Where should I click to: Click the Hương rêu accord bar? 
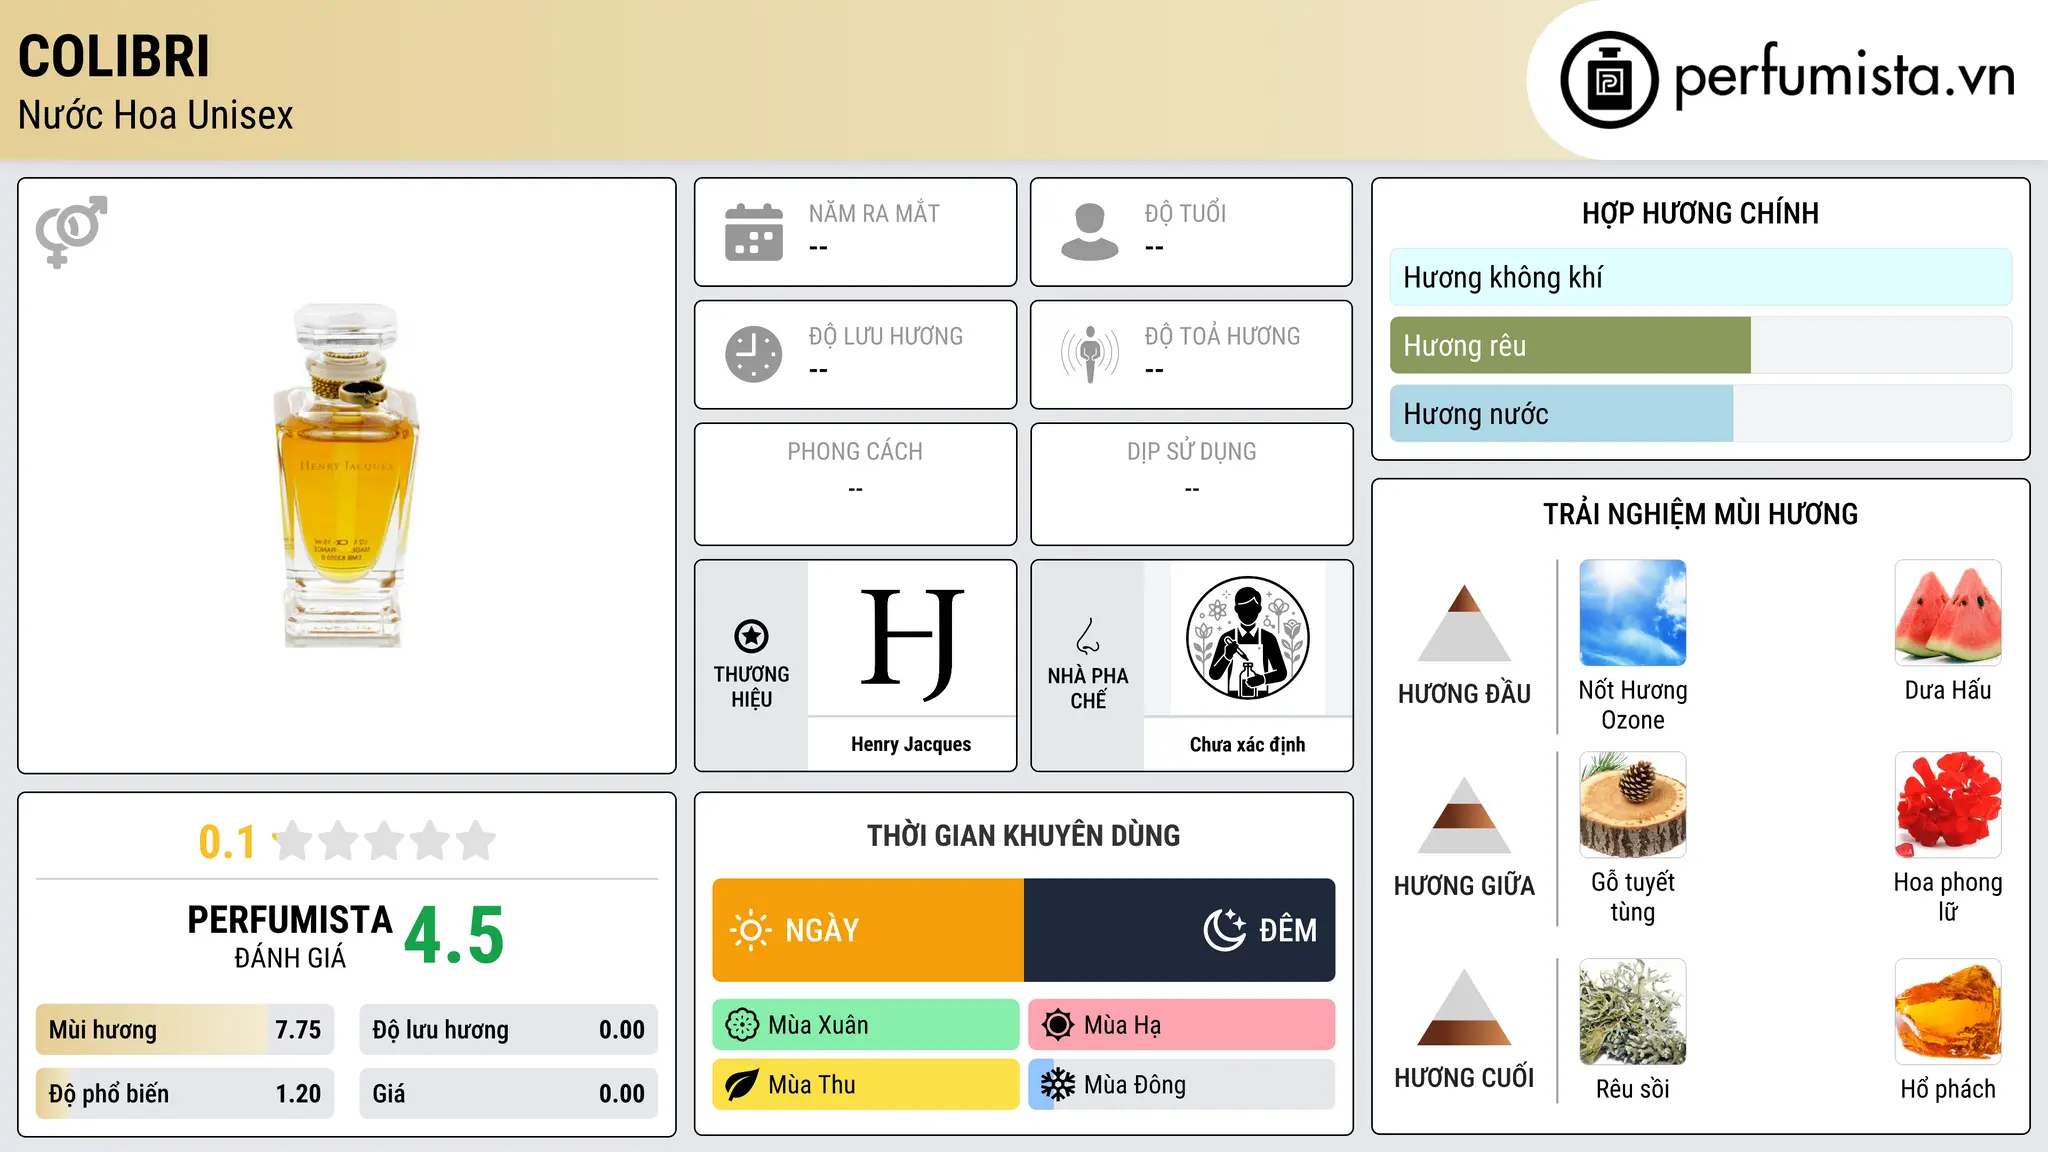point(1701,345)
